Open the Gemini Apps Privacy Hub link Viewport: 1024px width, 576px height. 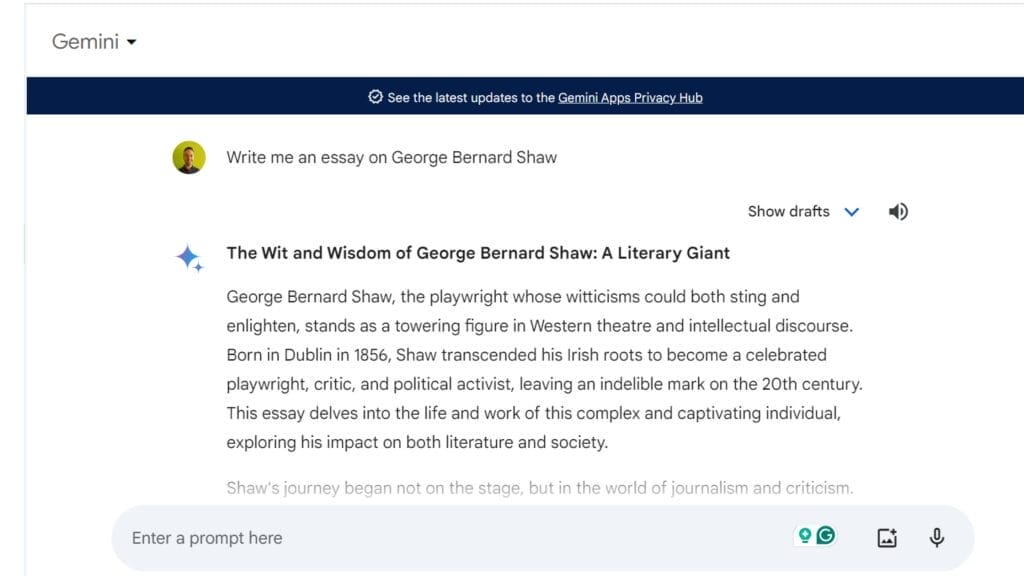(630, 98)
